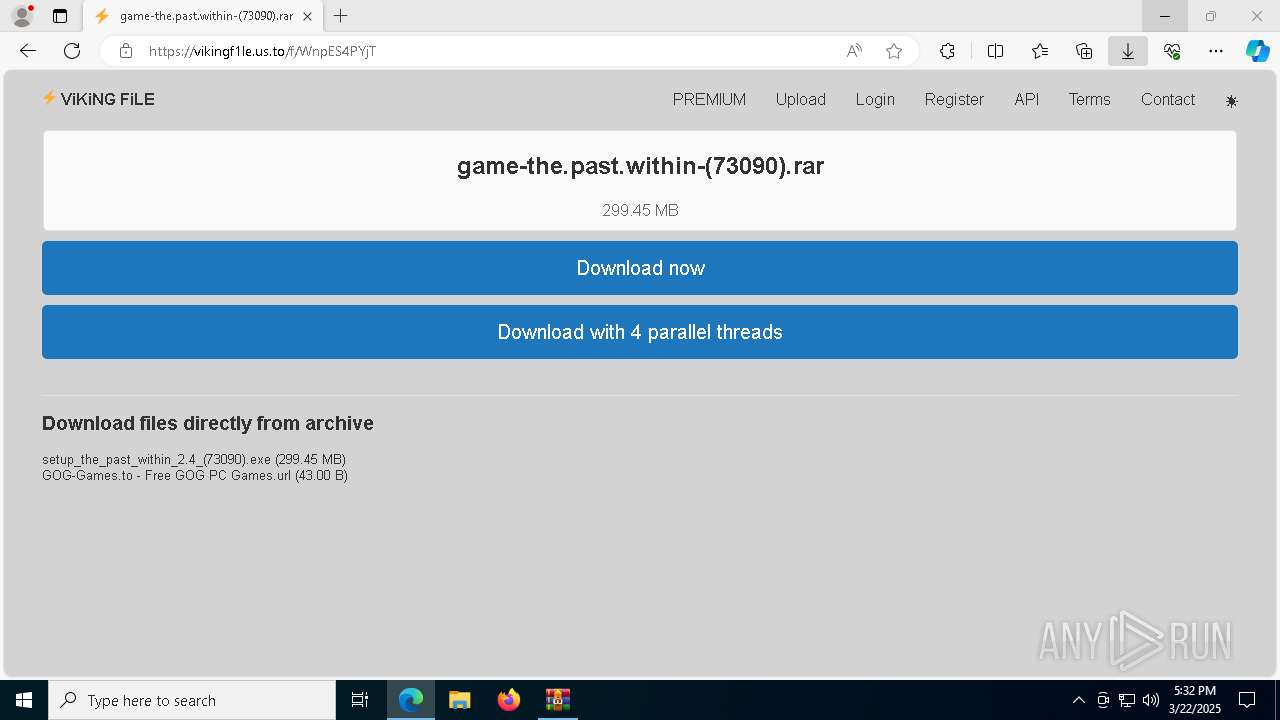Open the Register page
This screenshot has height=720, width=1280.
(x=954, y=99)
